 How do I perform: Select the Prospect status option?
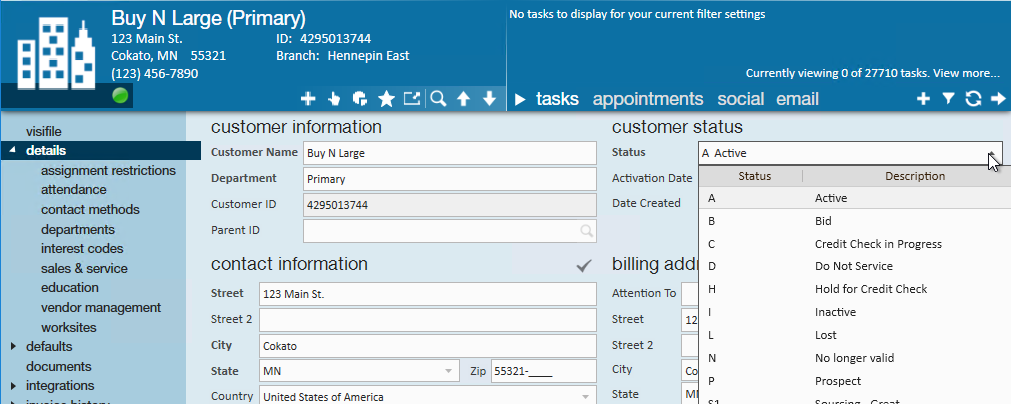coord(855,381)
